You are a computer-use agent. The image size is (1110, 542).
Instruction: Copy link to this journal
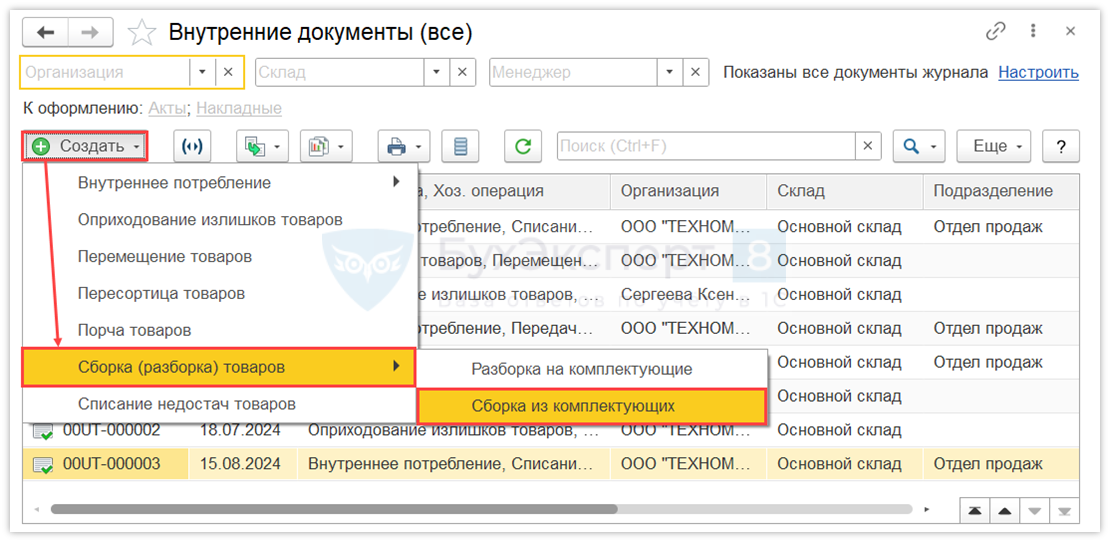(x=995, y=32)
